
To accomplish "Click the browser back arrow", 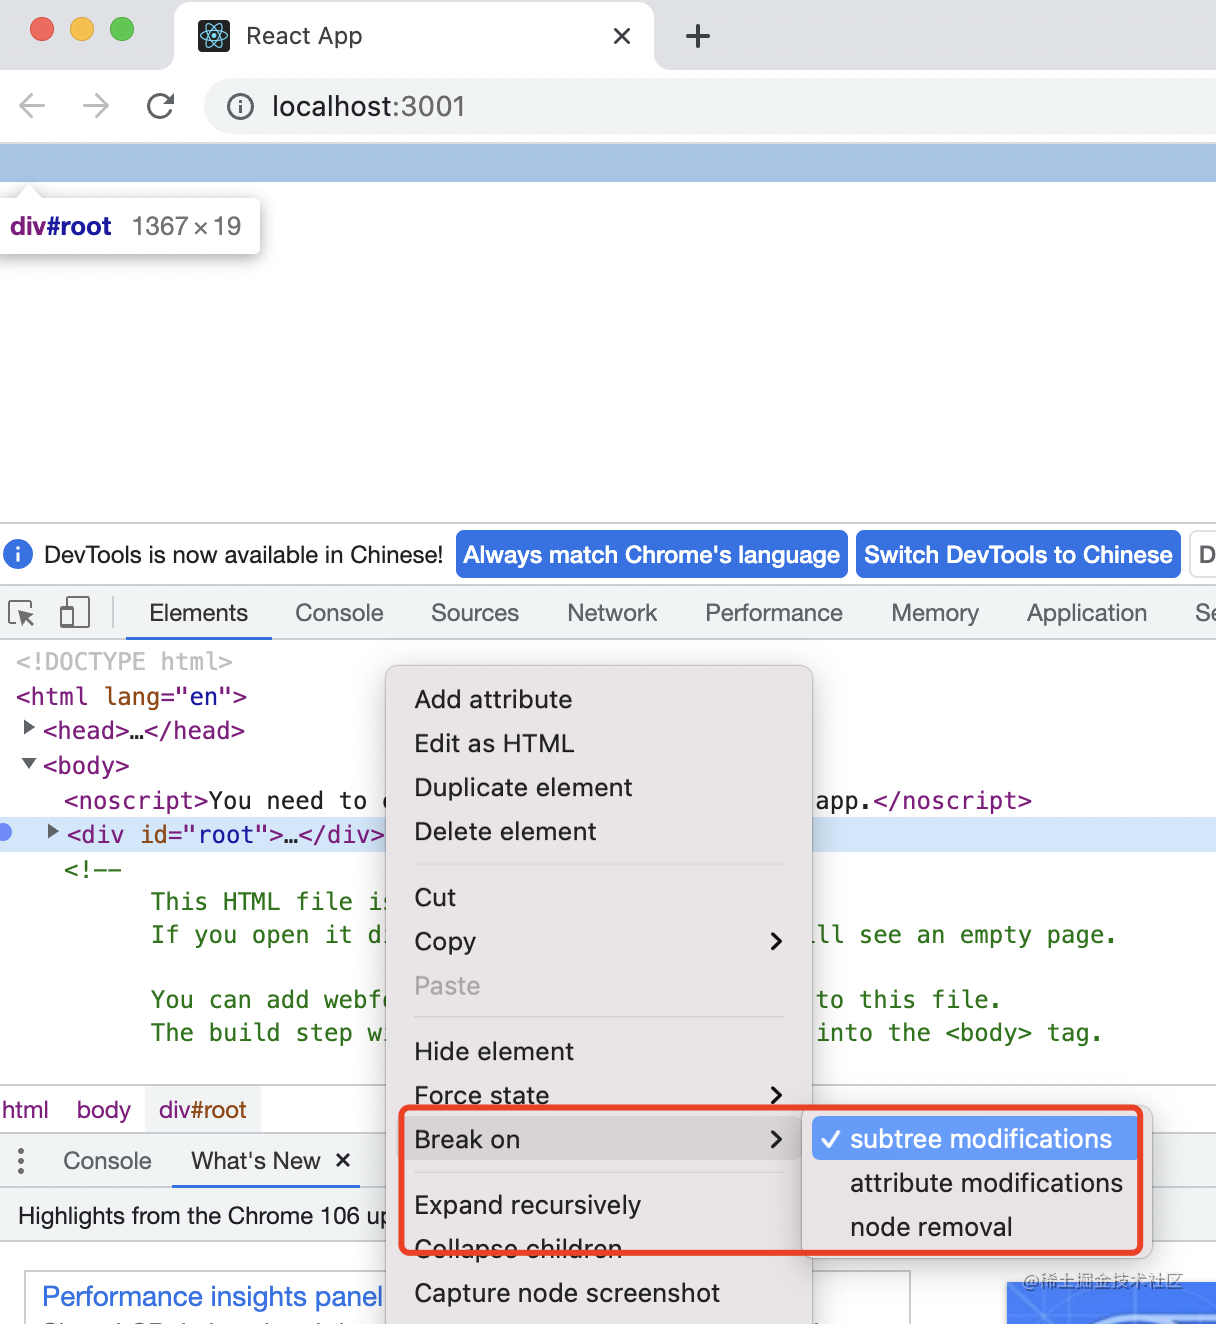I will click(33, 106).
